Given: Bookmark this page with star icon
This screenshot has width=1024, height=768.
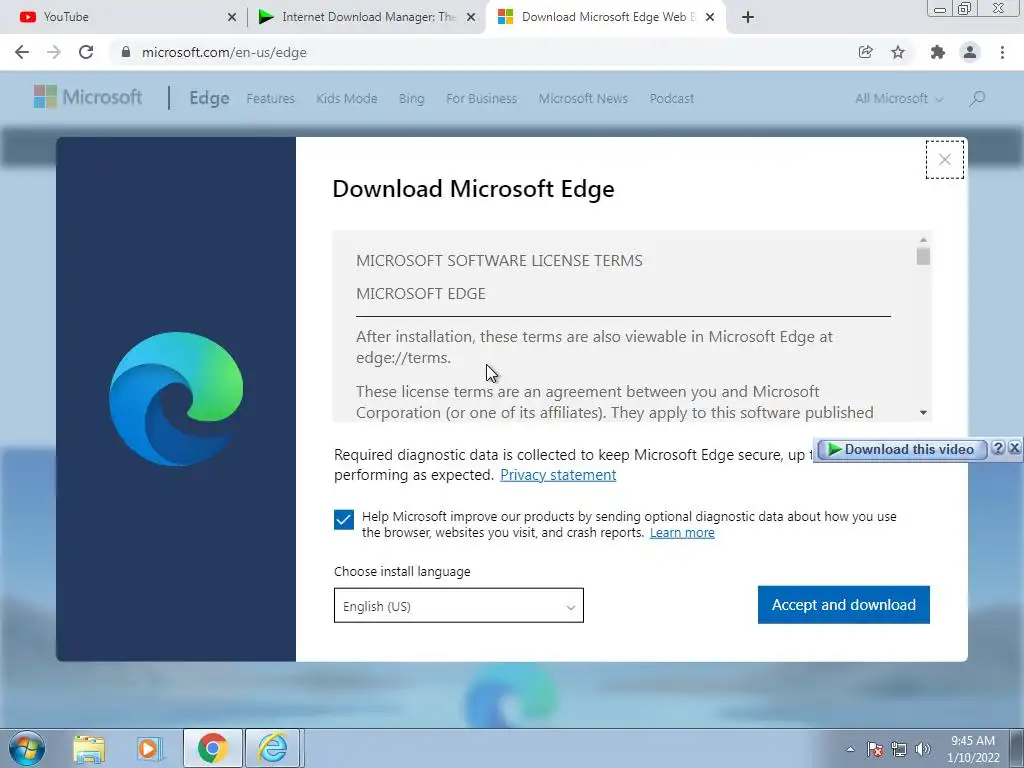Looking at the screenshot, I should [x=898, y=52].
